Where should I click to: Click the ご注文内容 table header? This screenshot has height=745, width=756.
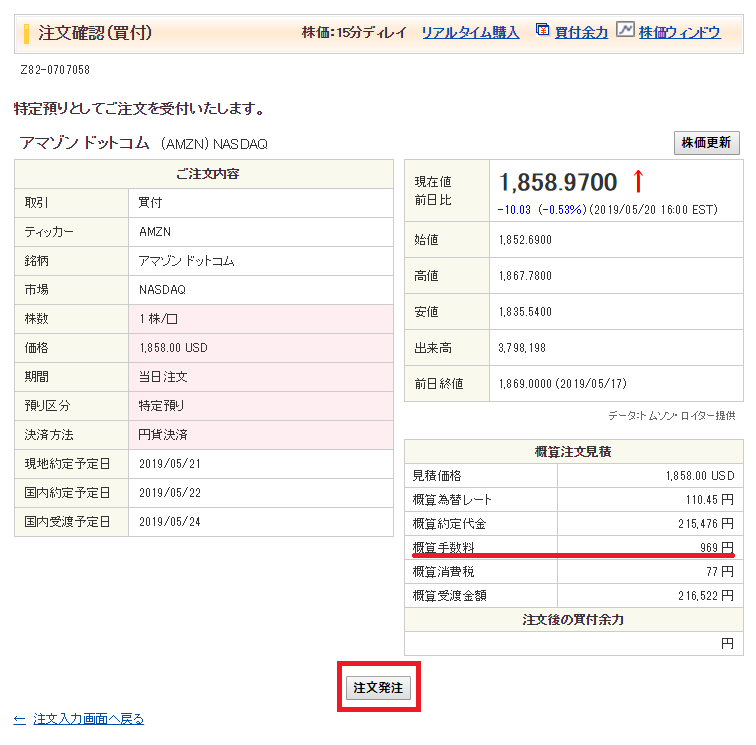[208, 174]
